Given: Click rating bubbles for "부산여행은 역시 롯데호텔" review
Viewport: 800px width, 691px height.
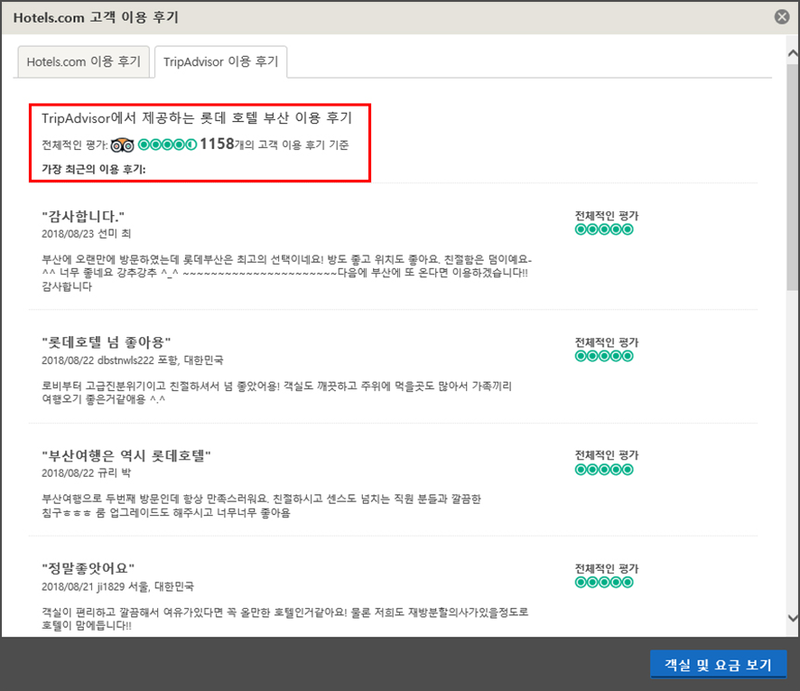Looking at the screenshot, I should [604, 468].
